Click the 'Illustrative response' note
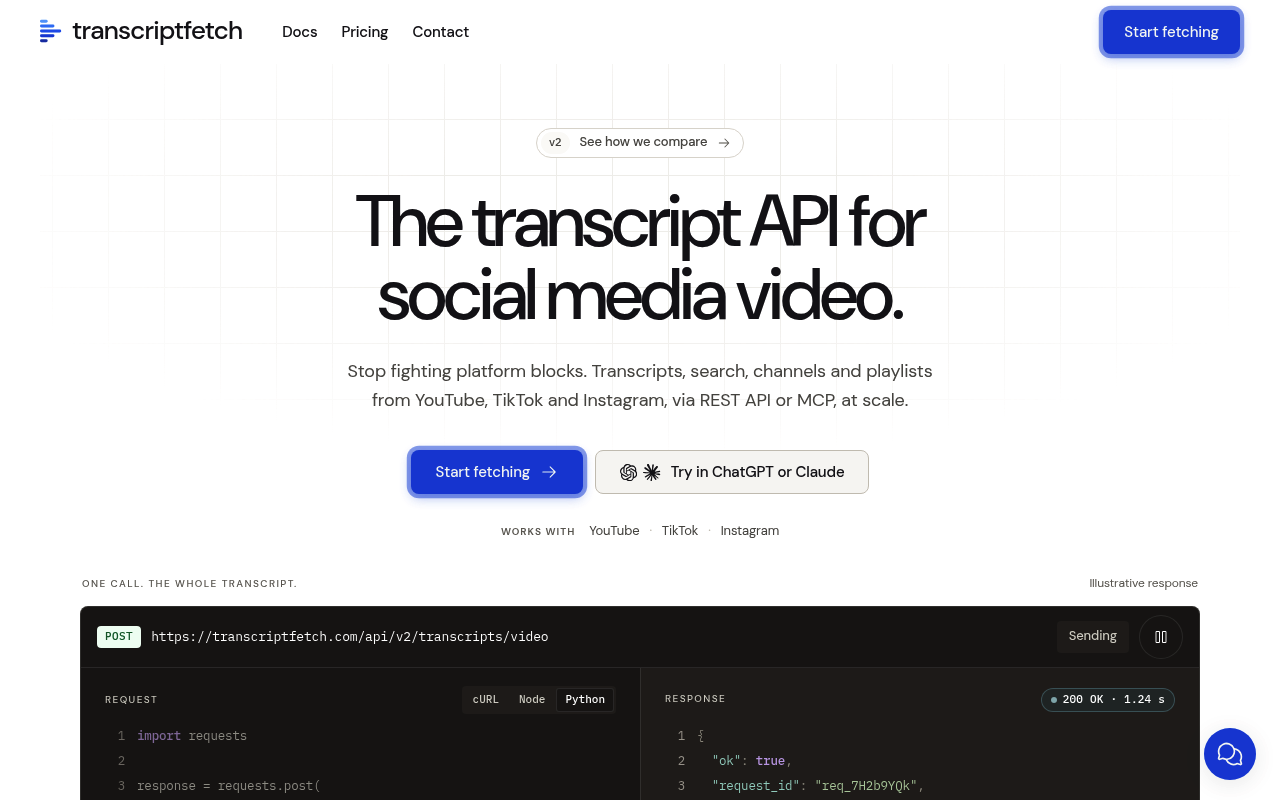 (1144, 583)
